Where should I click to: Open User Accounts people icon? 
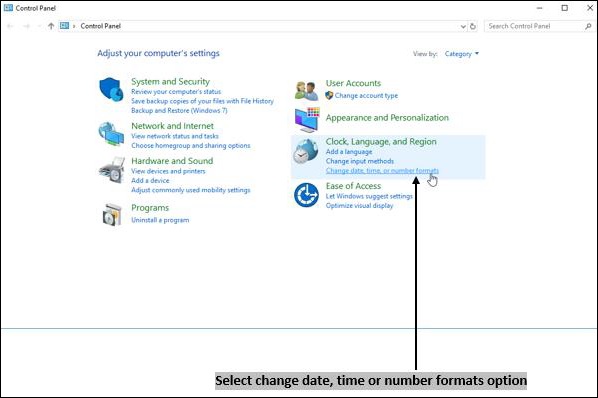306,91
